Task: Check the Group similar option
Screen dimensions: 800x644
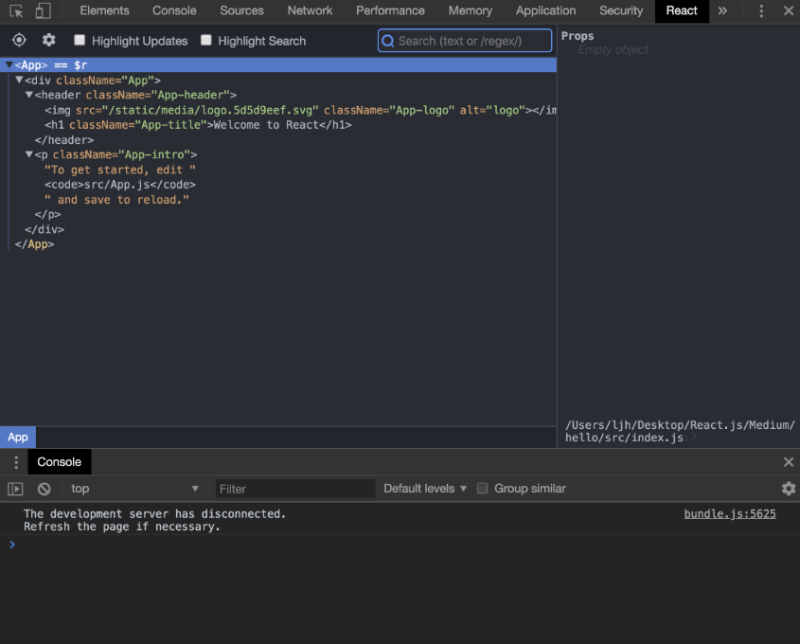Action: [x=482, y=488]
